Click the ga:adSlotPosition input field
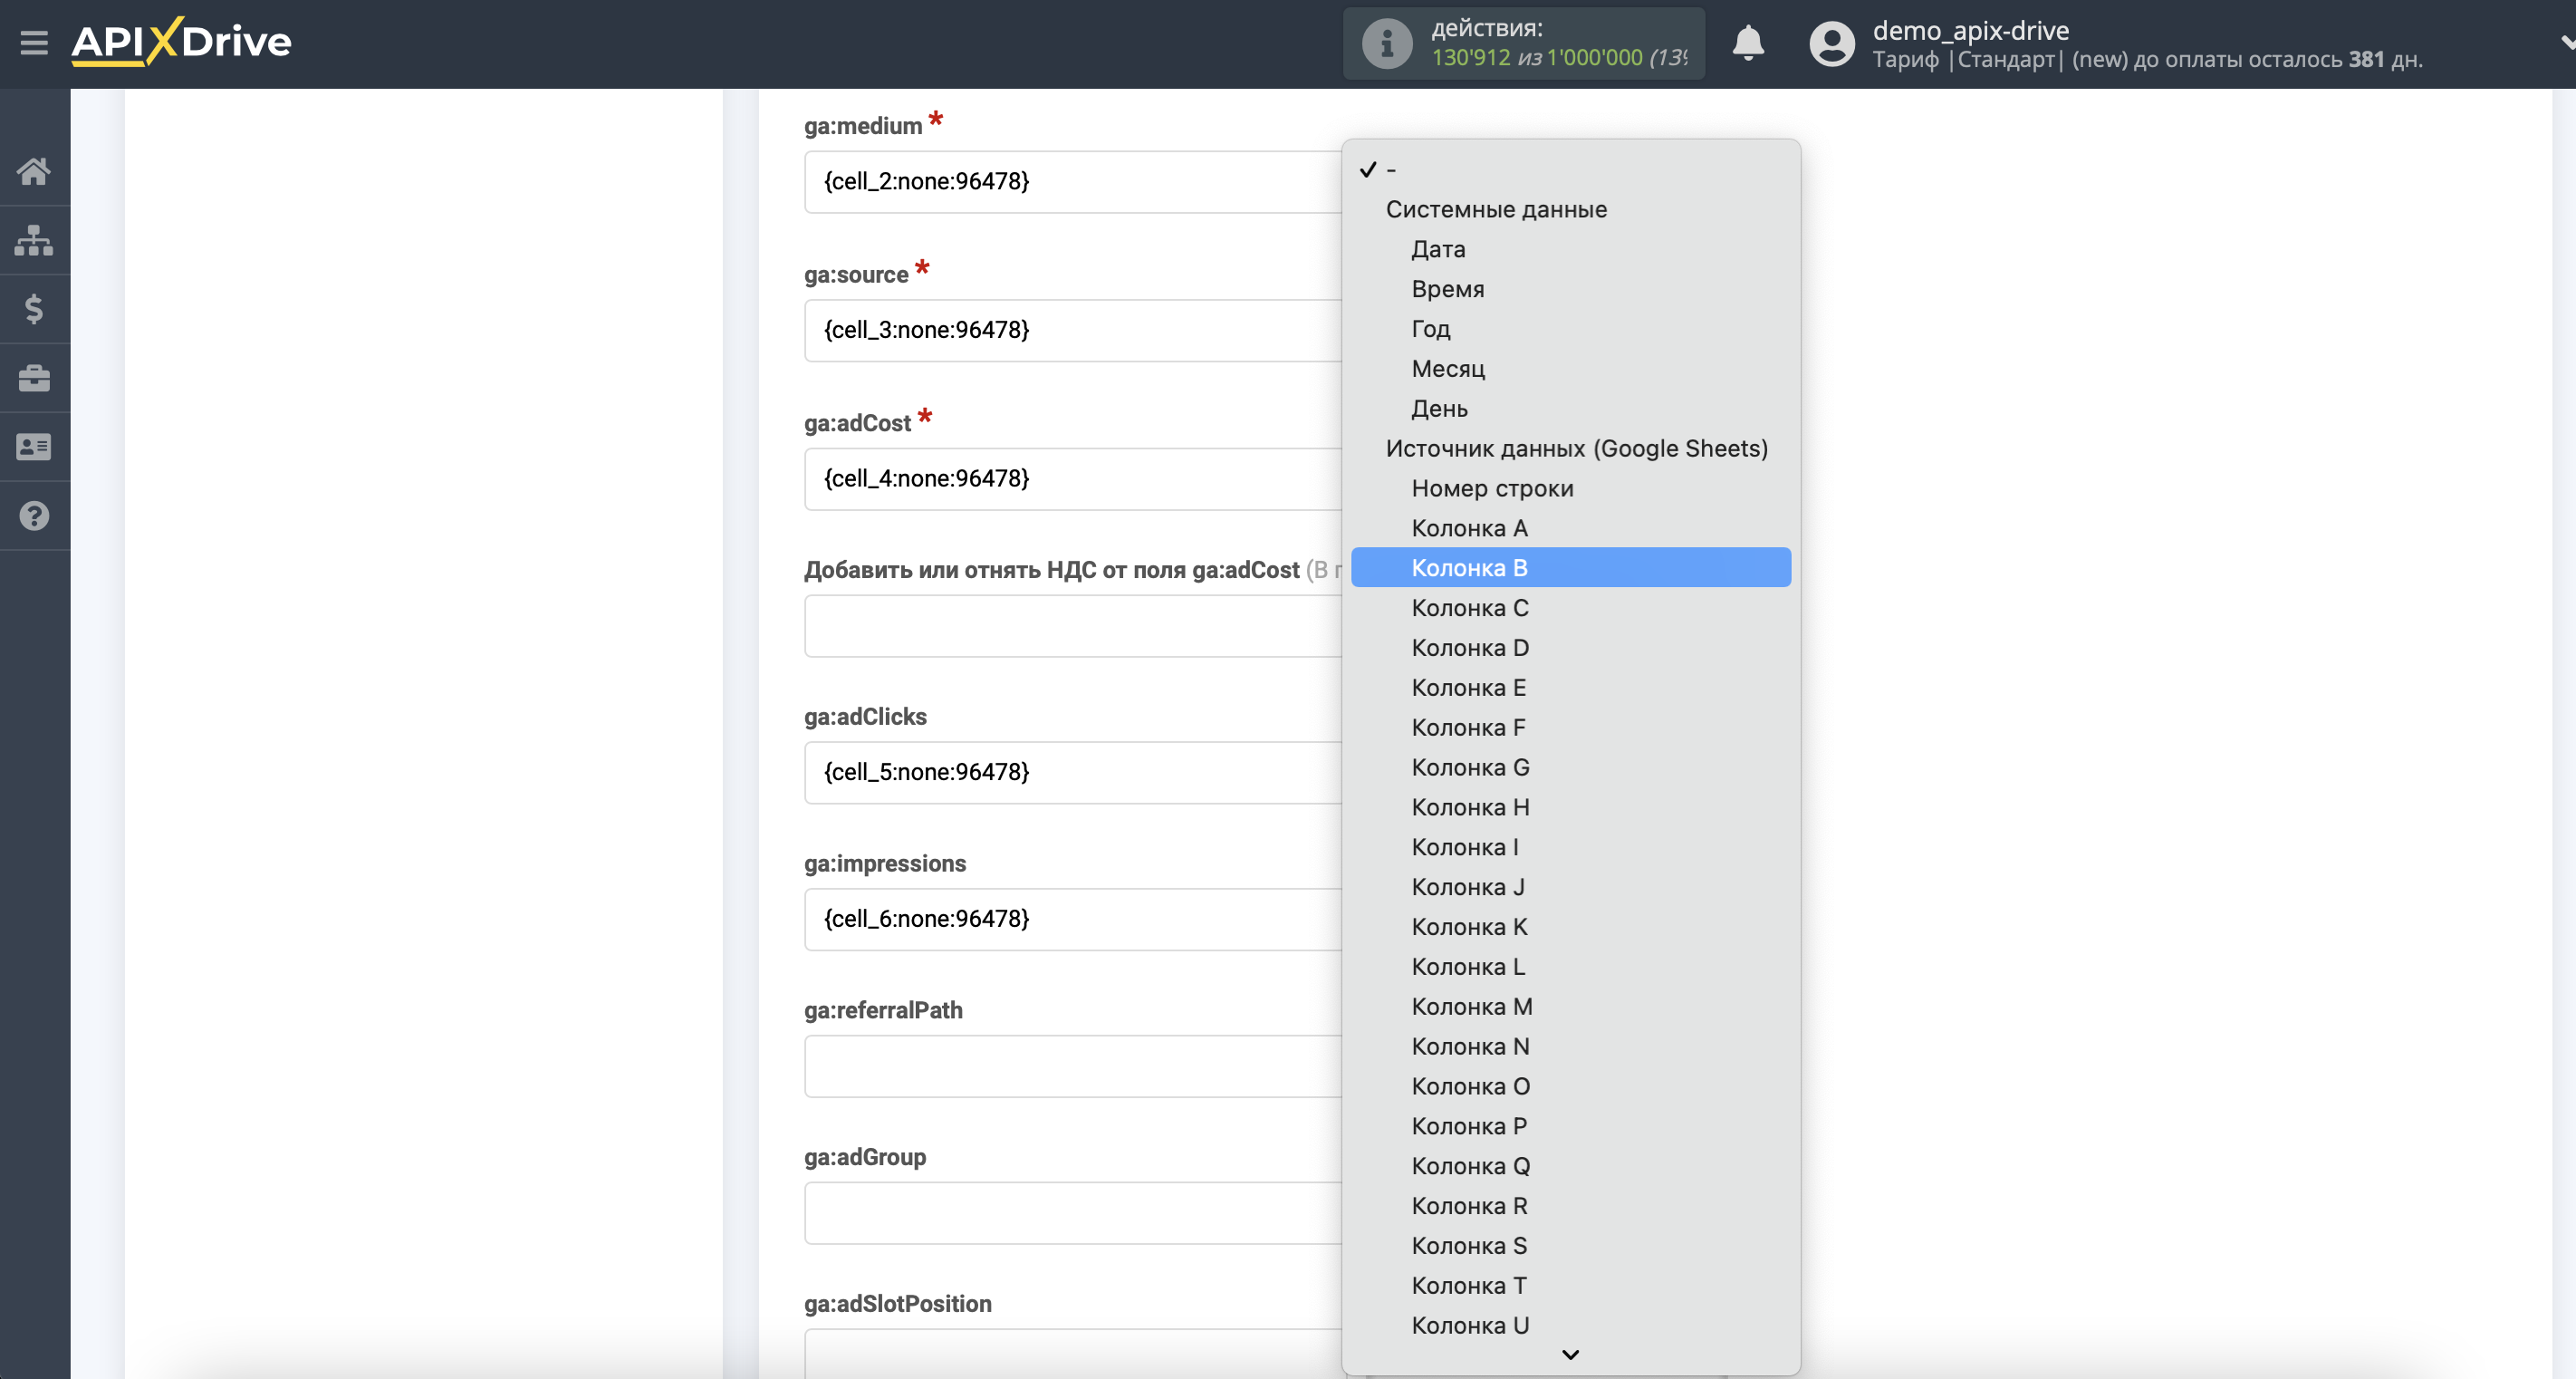Viewport: 2576px width, 1379px height. [x=1073, y=1354]
